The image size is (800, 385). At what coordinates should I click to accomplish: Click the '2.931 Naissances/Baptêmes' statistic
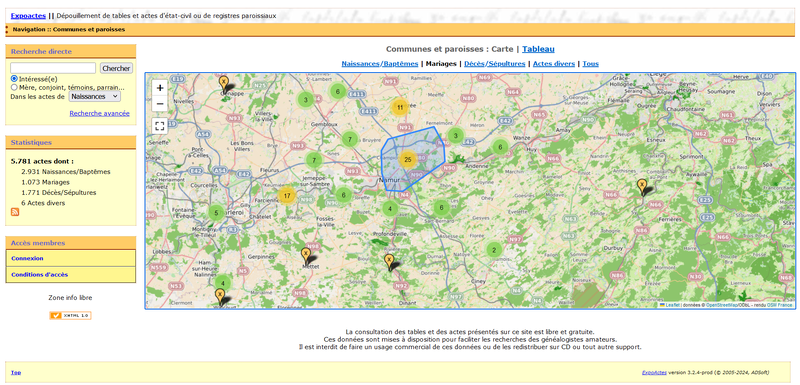[66, 172]
